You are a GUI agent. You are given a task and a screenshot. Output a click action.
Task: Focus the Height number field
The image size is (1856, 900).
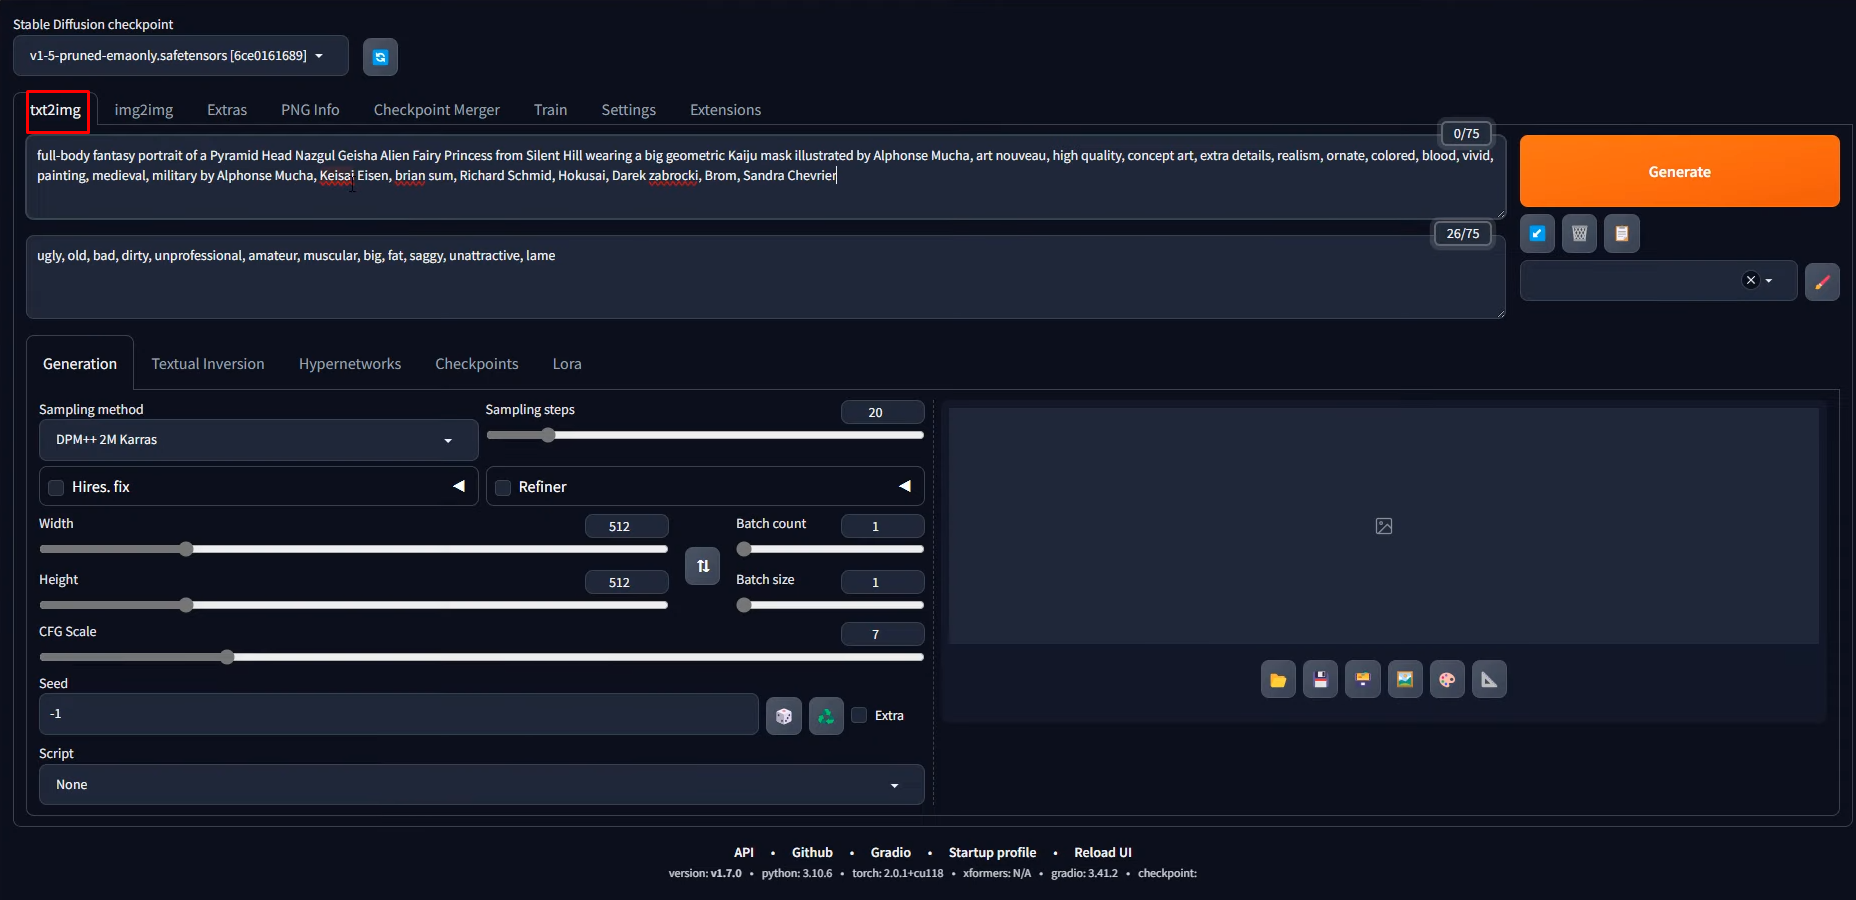(x=627, y=582)
